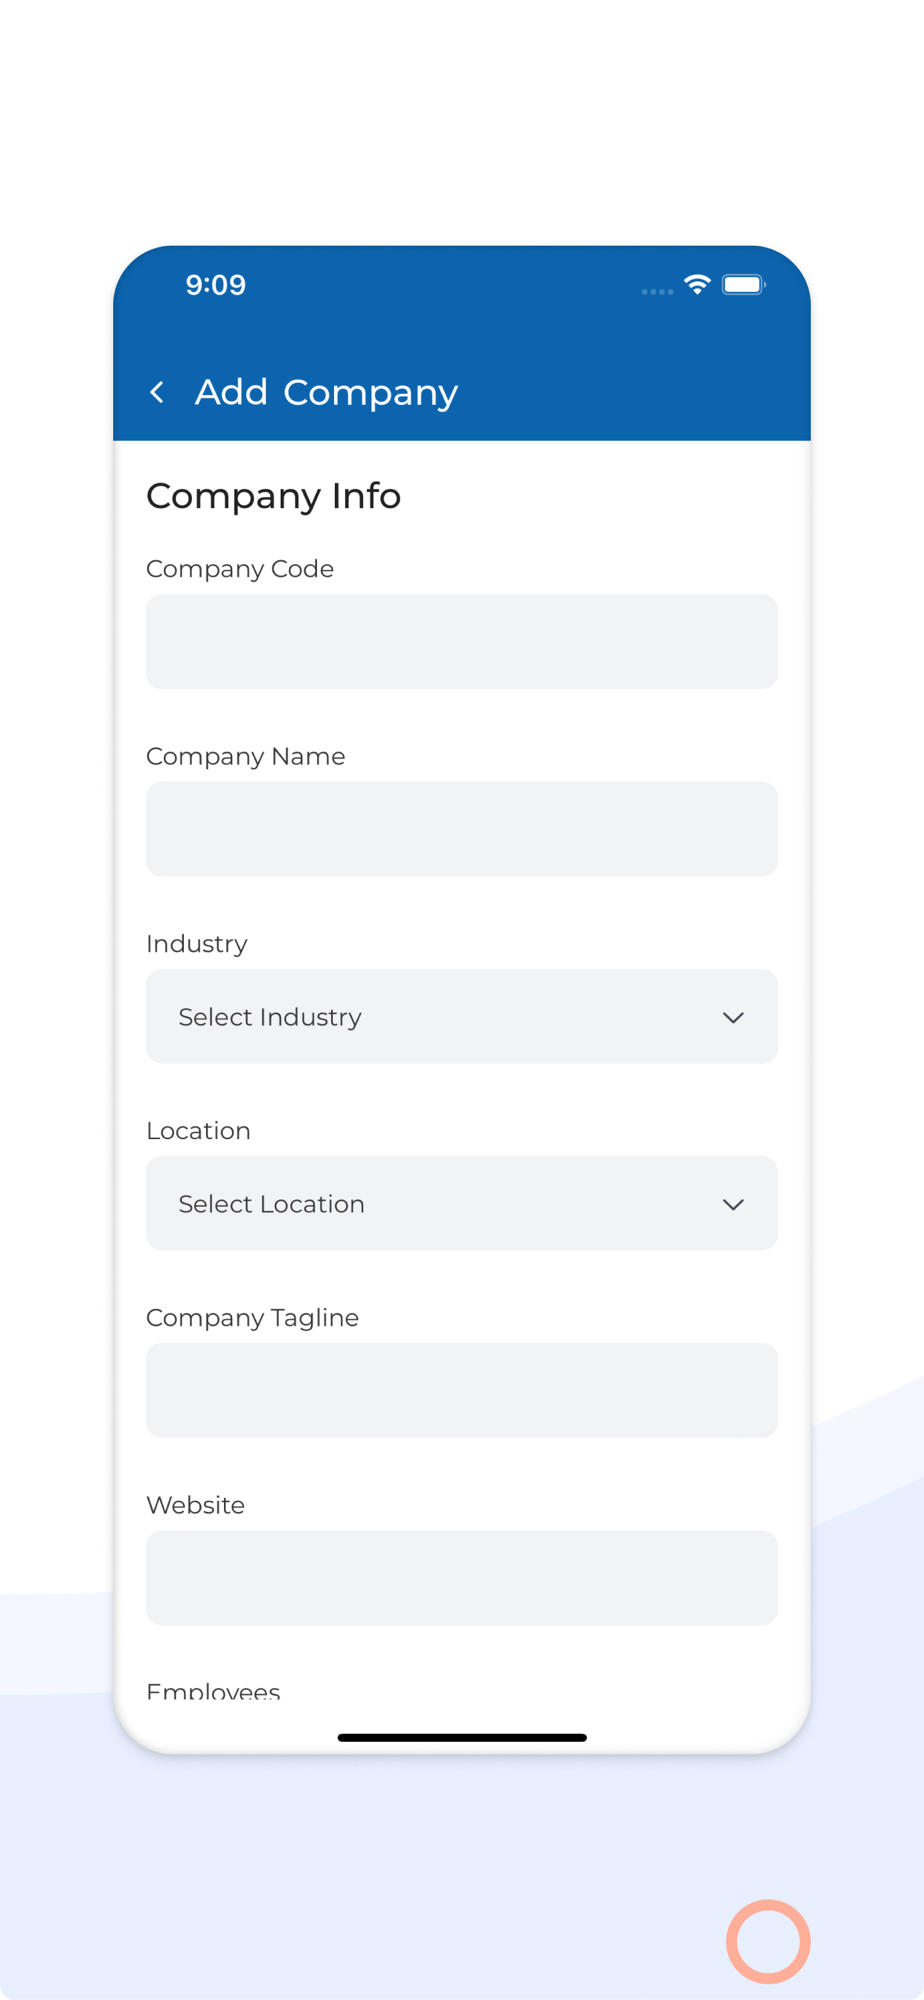The image size is (924, 2000).
Task: Click the Company Tagline label text
Action: [252, 1318]
